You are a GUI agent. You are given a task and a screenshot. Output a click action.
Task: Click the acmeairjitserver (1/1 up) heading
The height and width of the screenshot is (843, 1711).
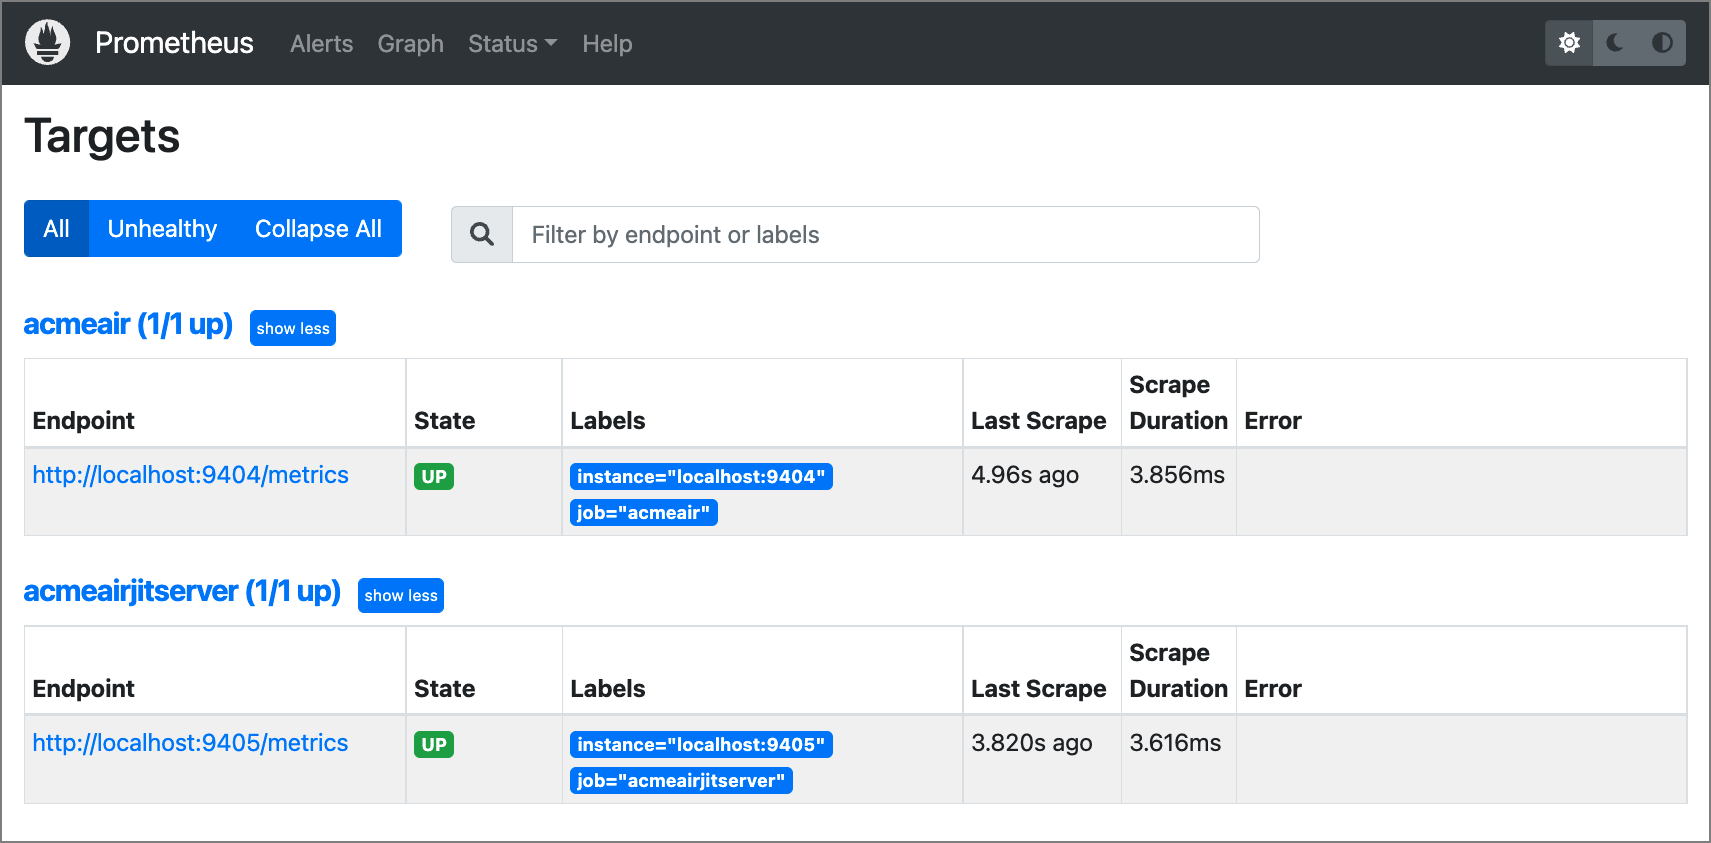182,592
